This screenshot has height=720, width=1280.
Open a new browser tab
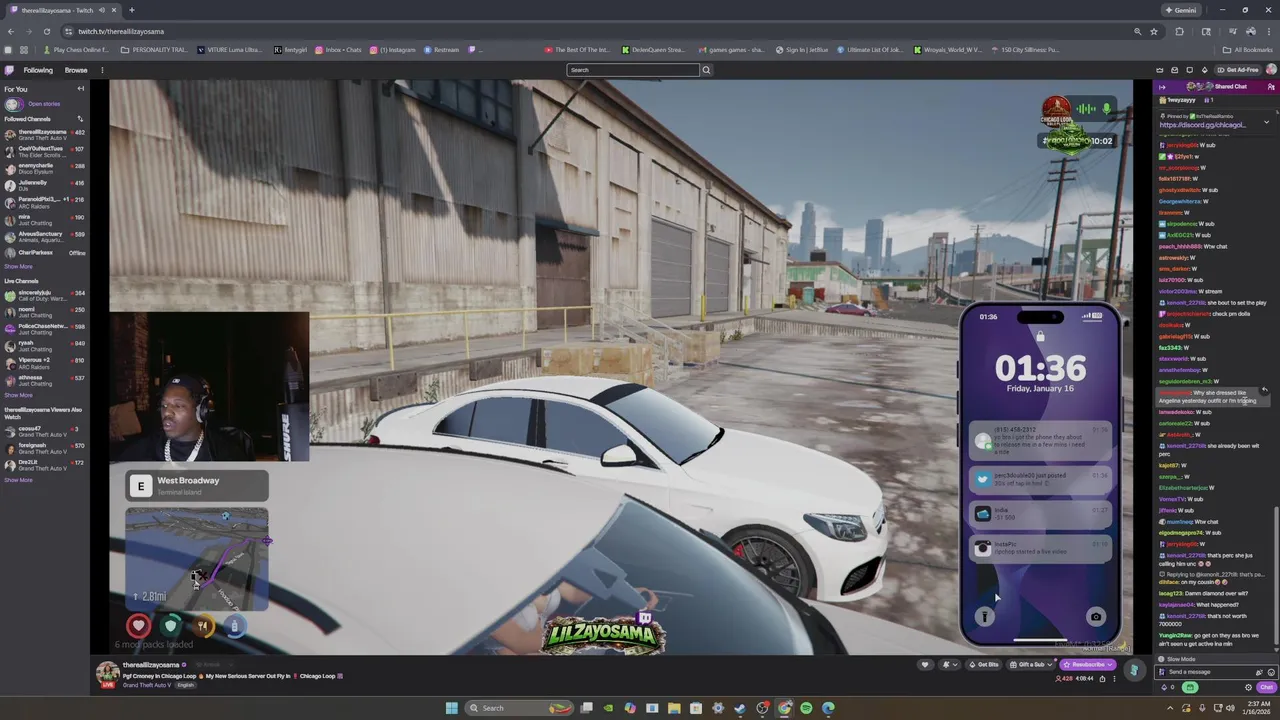[x=131, y=10]
